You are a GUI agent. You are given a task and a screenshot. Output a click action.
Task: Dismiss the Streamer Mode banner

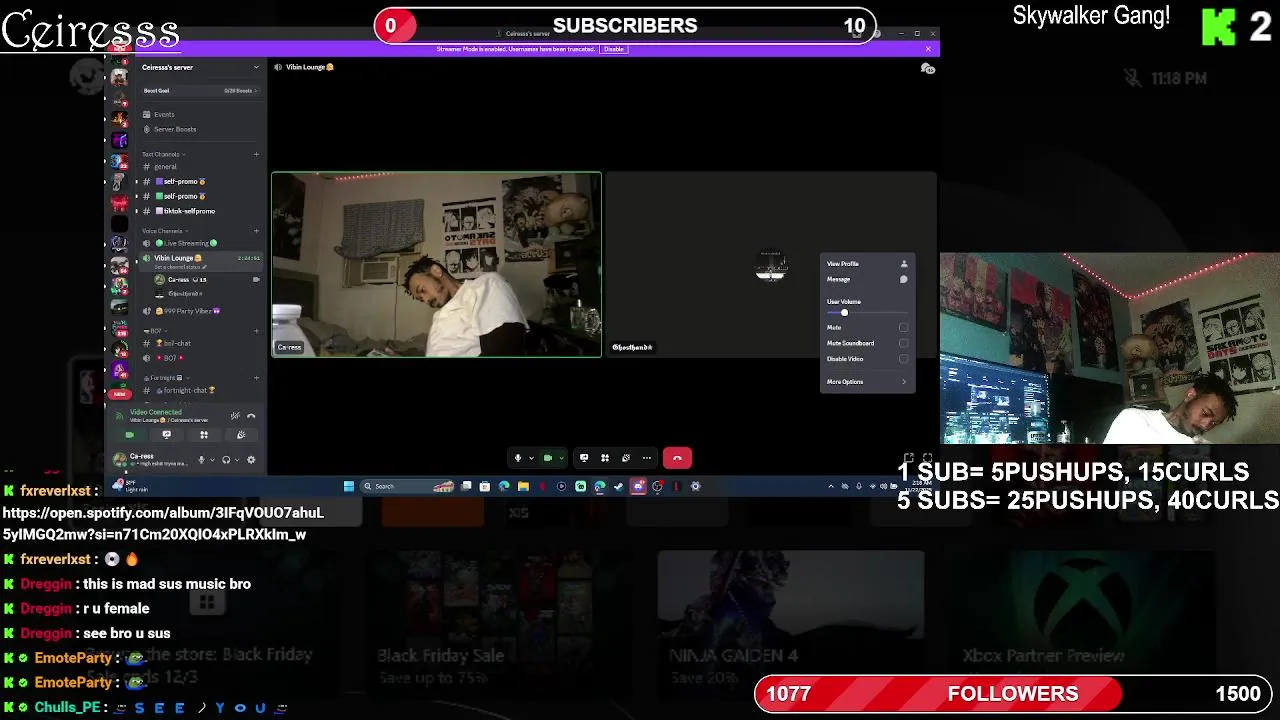(928, 49)
